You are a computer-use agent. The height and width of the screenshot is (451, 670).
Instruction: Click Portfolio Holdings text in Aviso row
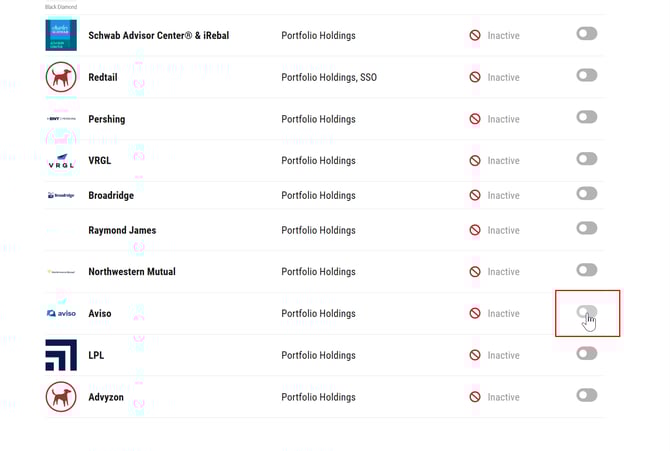click(x=318, y=314)
